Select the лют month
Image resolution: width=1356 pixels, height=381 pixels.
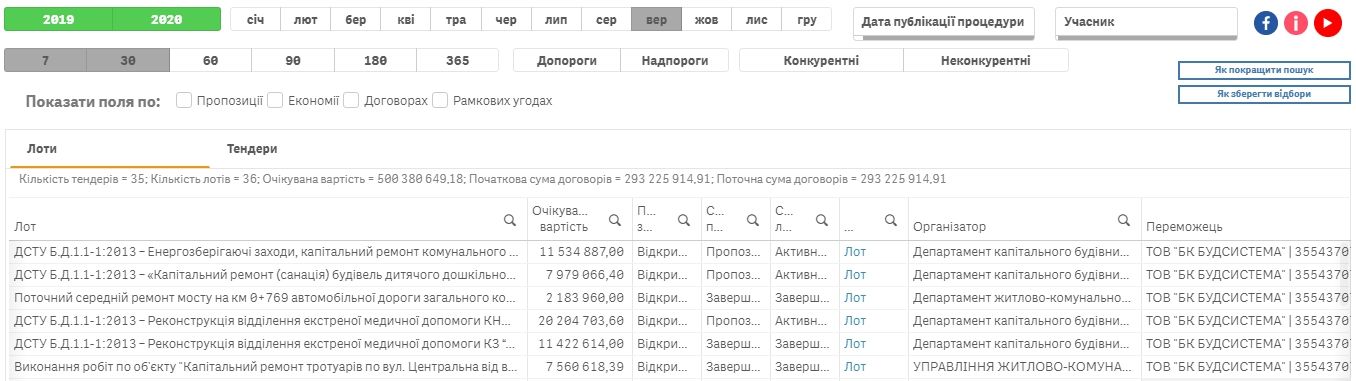click(x=306, y=19)
